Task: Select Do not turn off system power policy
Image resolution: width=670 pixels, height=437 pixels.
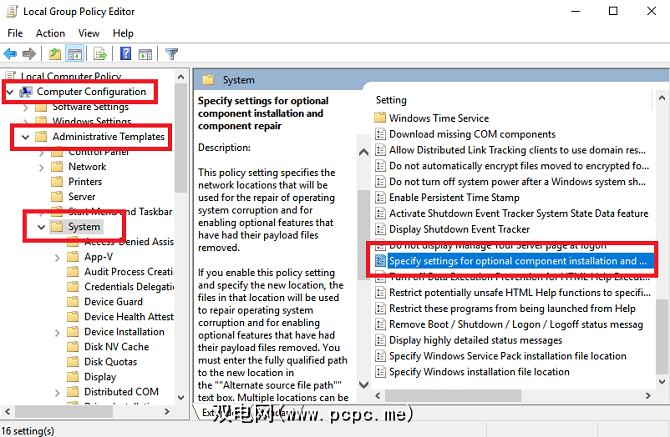Action: pyautogui.click(x=517, y=182)
